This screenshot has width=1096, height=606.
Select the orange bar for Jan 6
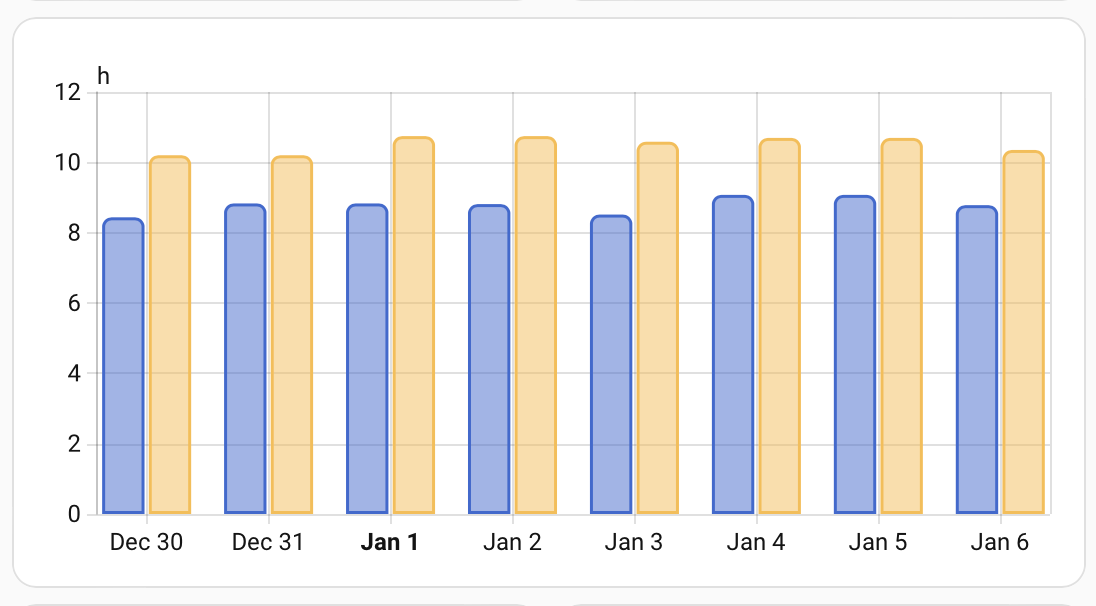(1024, 333)
